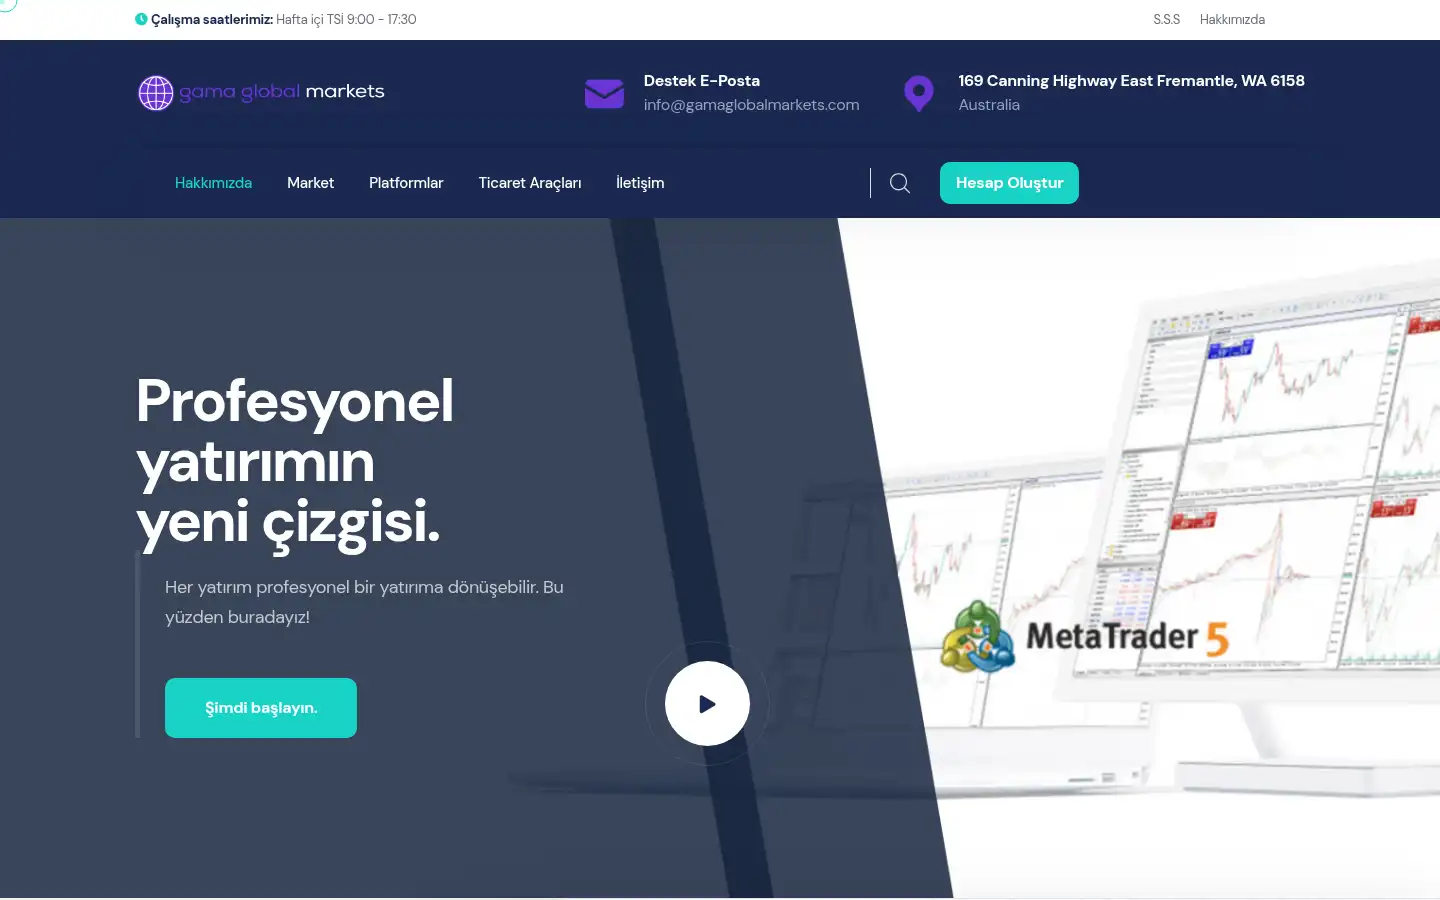Click the Şimdi başlayın button
Viewport: 1440px width, 900px height.
pyautogui.click(x=261, y=708)
